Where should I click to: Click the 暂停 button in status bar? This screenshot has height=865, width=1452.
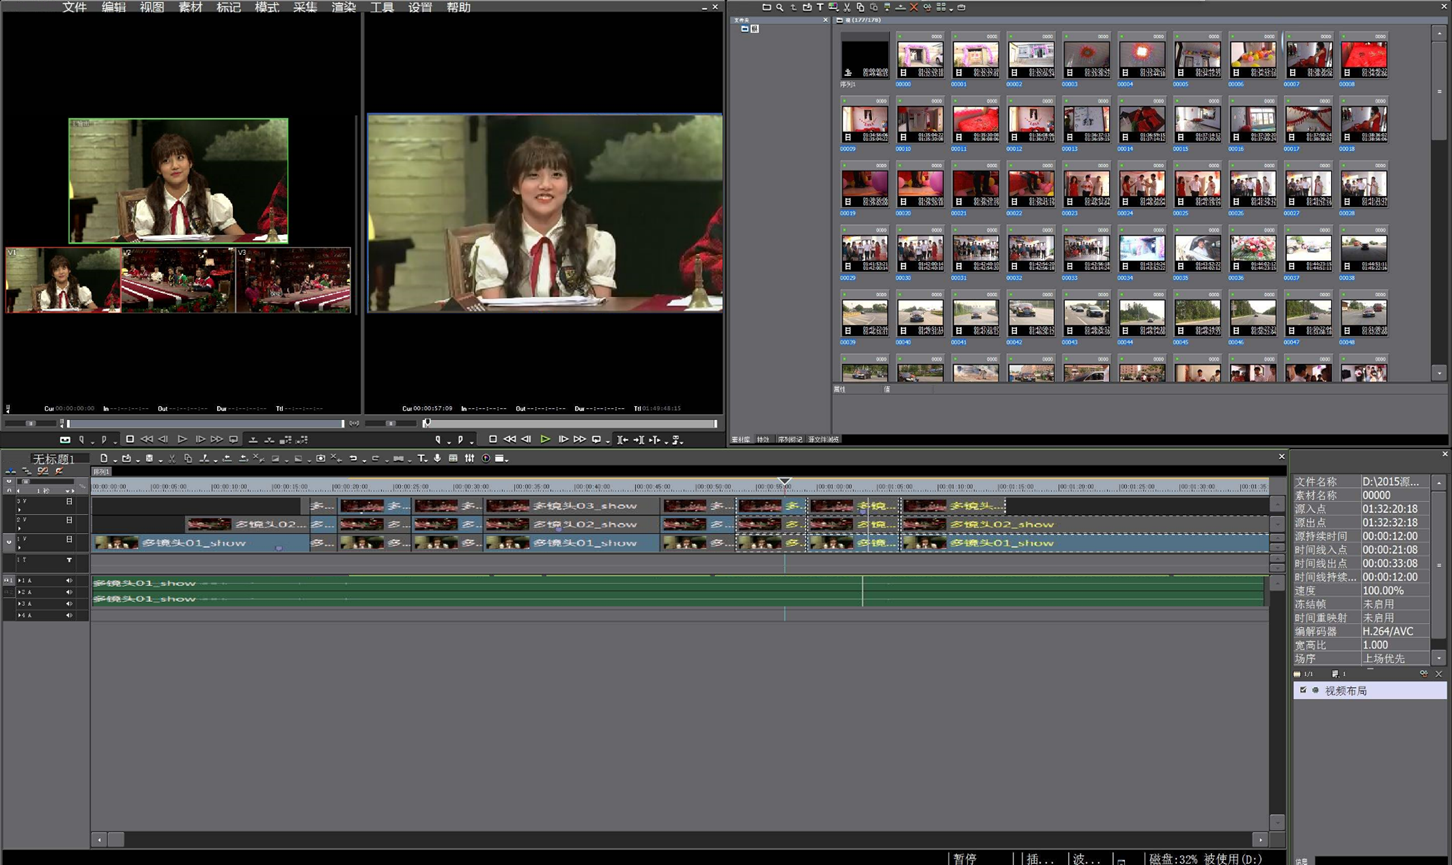[x=965, y=858]
